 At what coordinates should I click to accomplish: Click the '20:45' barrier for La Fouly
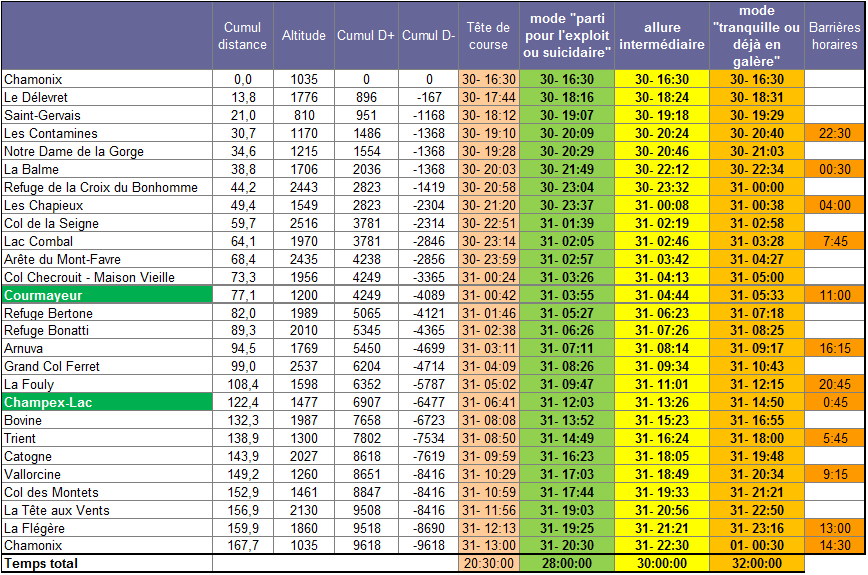[834, 384]
